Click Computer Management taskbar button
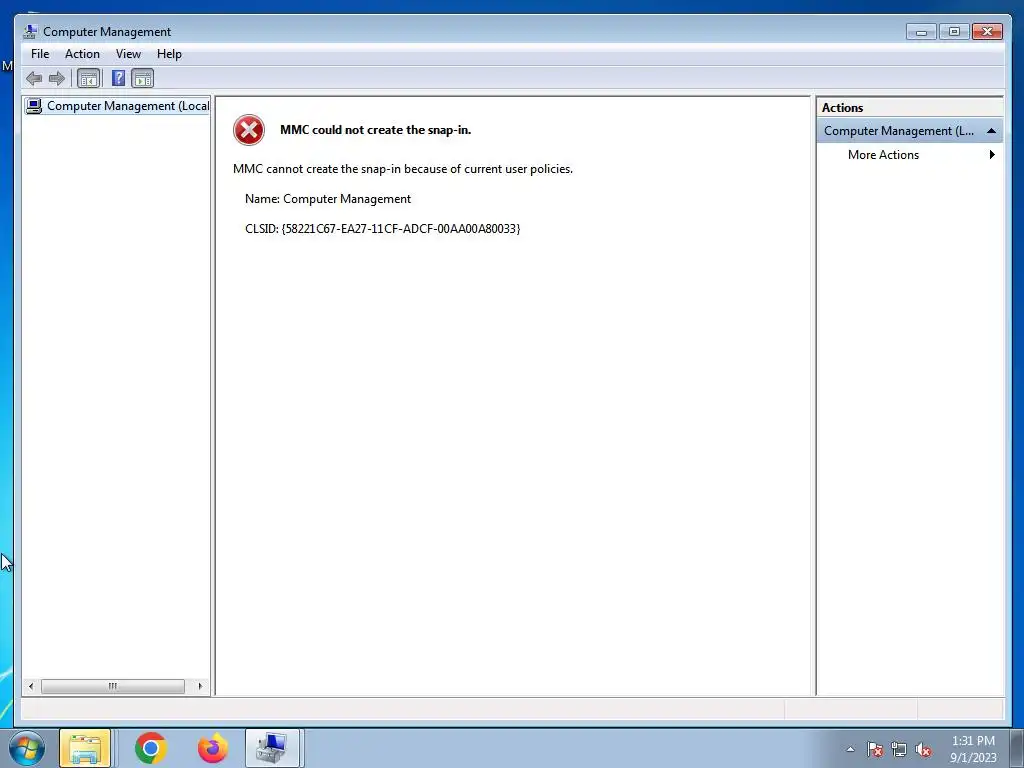1024x768 pixels. pos(272,748)
